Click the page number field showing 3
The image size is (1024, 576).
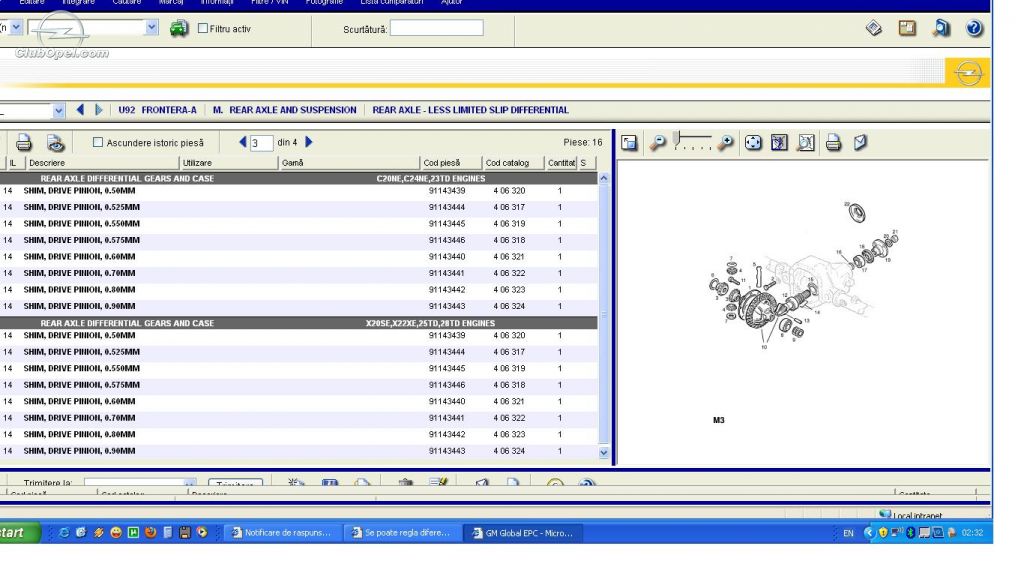[261, 142]
